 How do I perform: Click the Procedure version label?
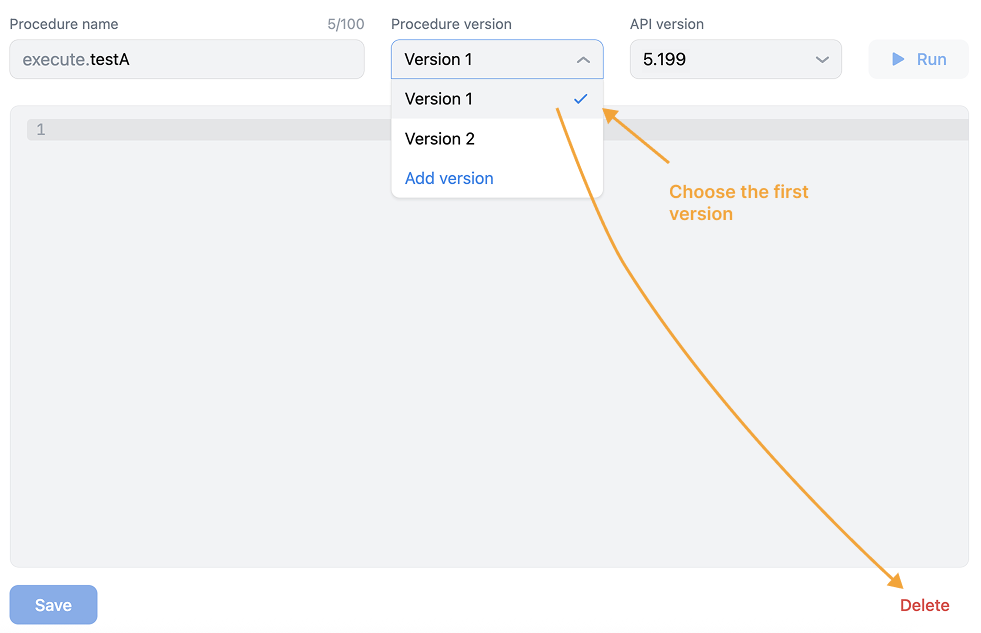451,24
